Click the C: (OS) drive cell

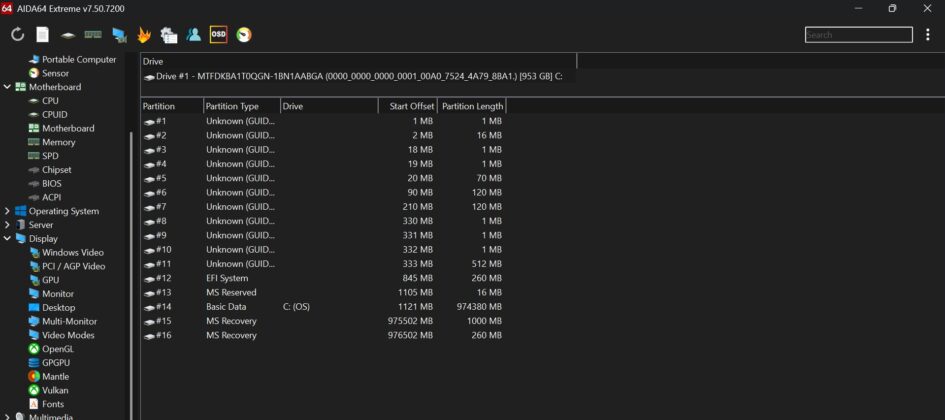point(296,307)
